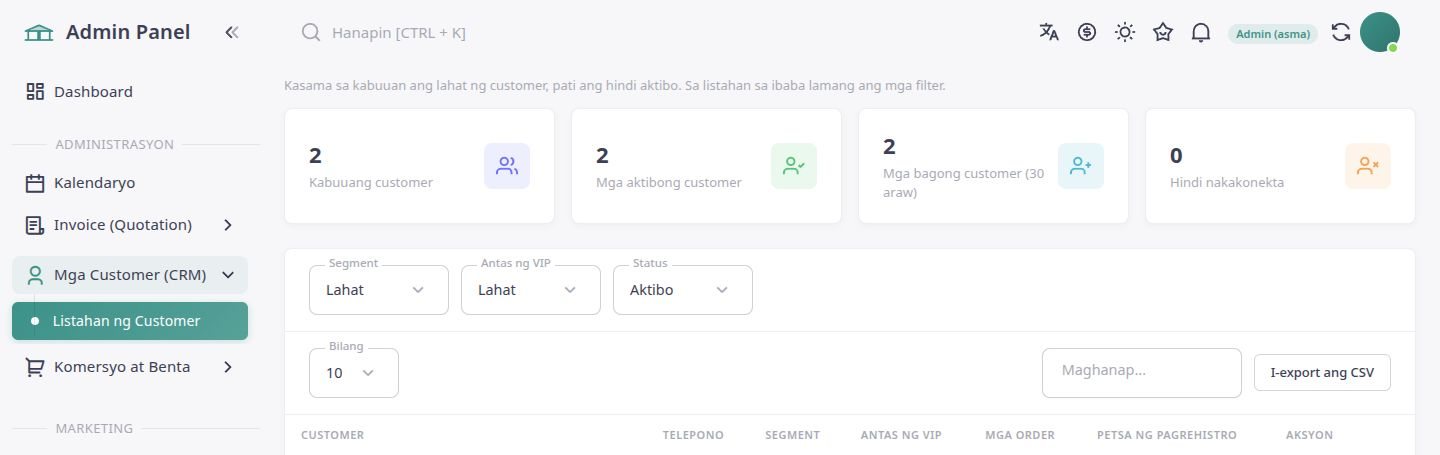Open the Status filter set to Aktibo

pyautogui.click(x=683, y=290)
